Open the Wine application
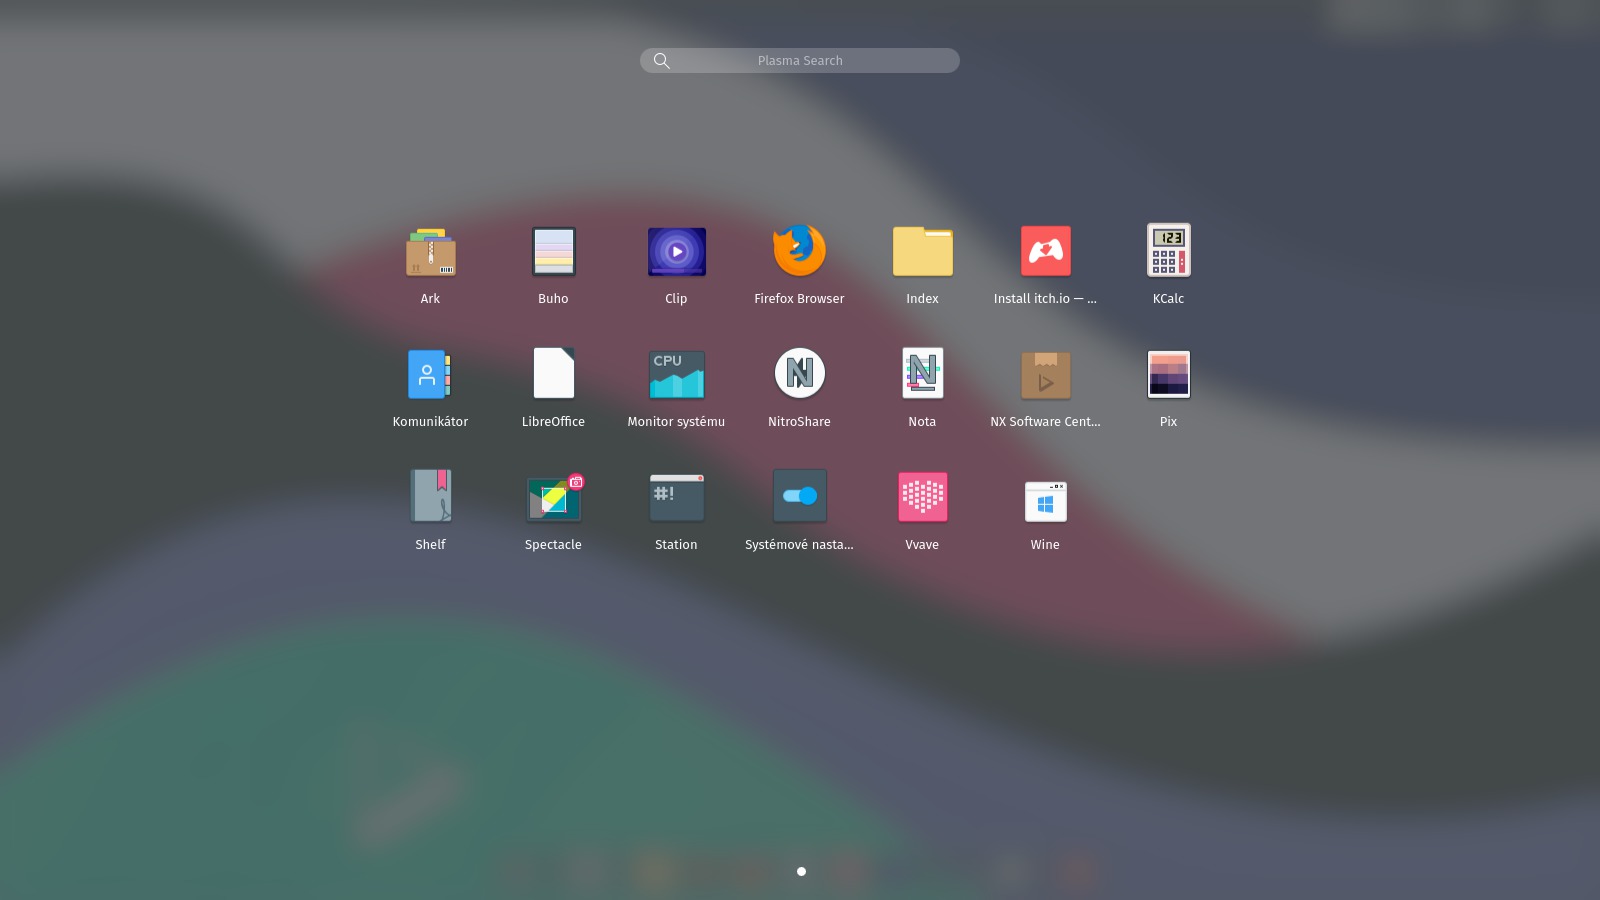 click(1045, 501)
